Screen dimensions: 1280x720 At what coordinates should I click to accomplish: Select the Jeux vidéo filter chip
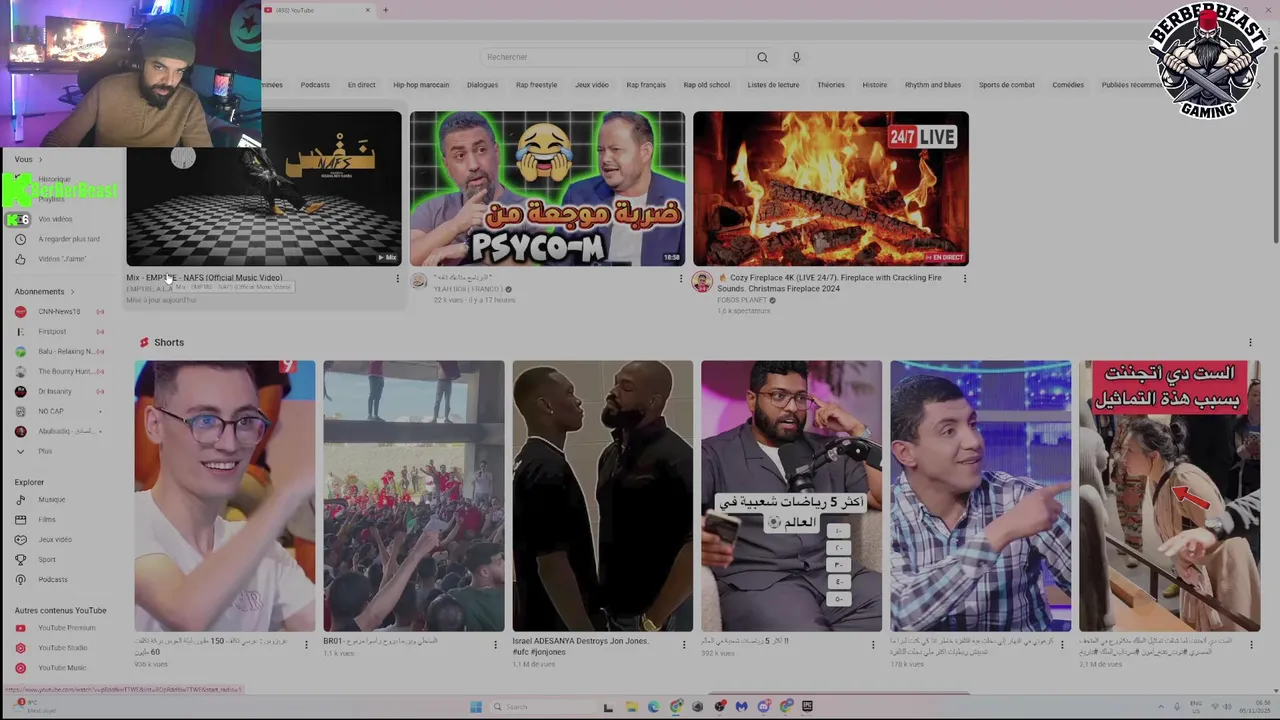591,85
